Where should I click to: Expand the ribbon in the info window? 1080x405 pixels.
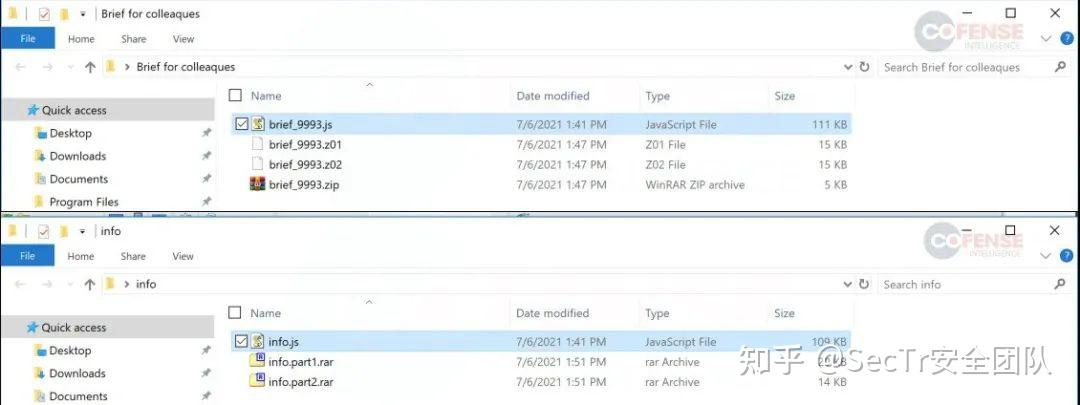[x=1046, y=256]
